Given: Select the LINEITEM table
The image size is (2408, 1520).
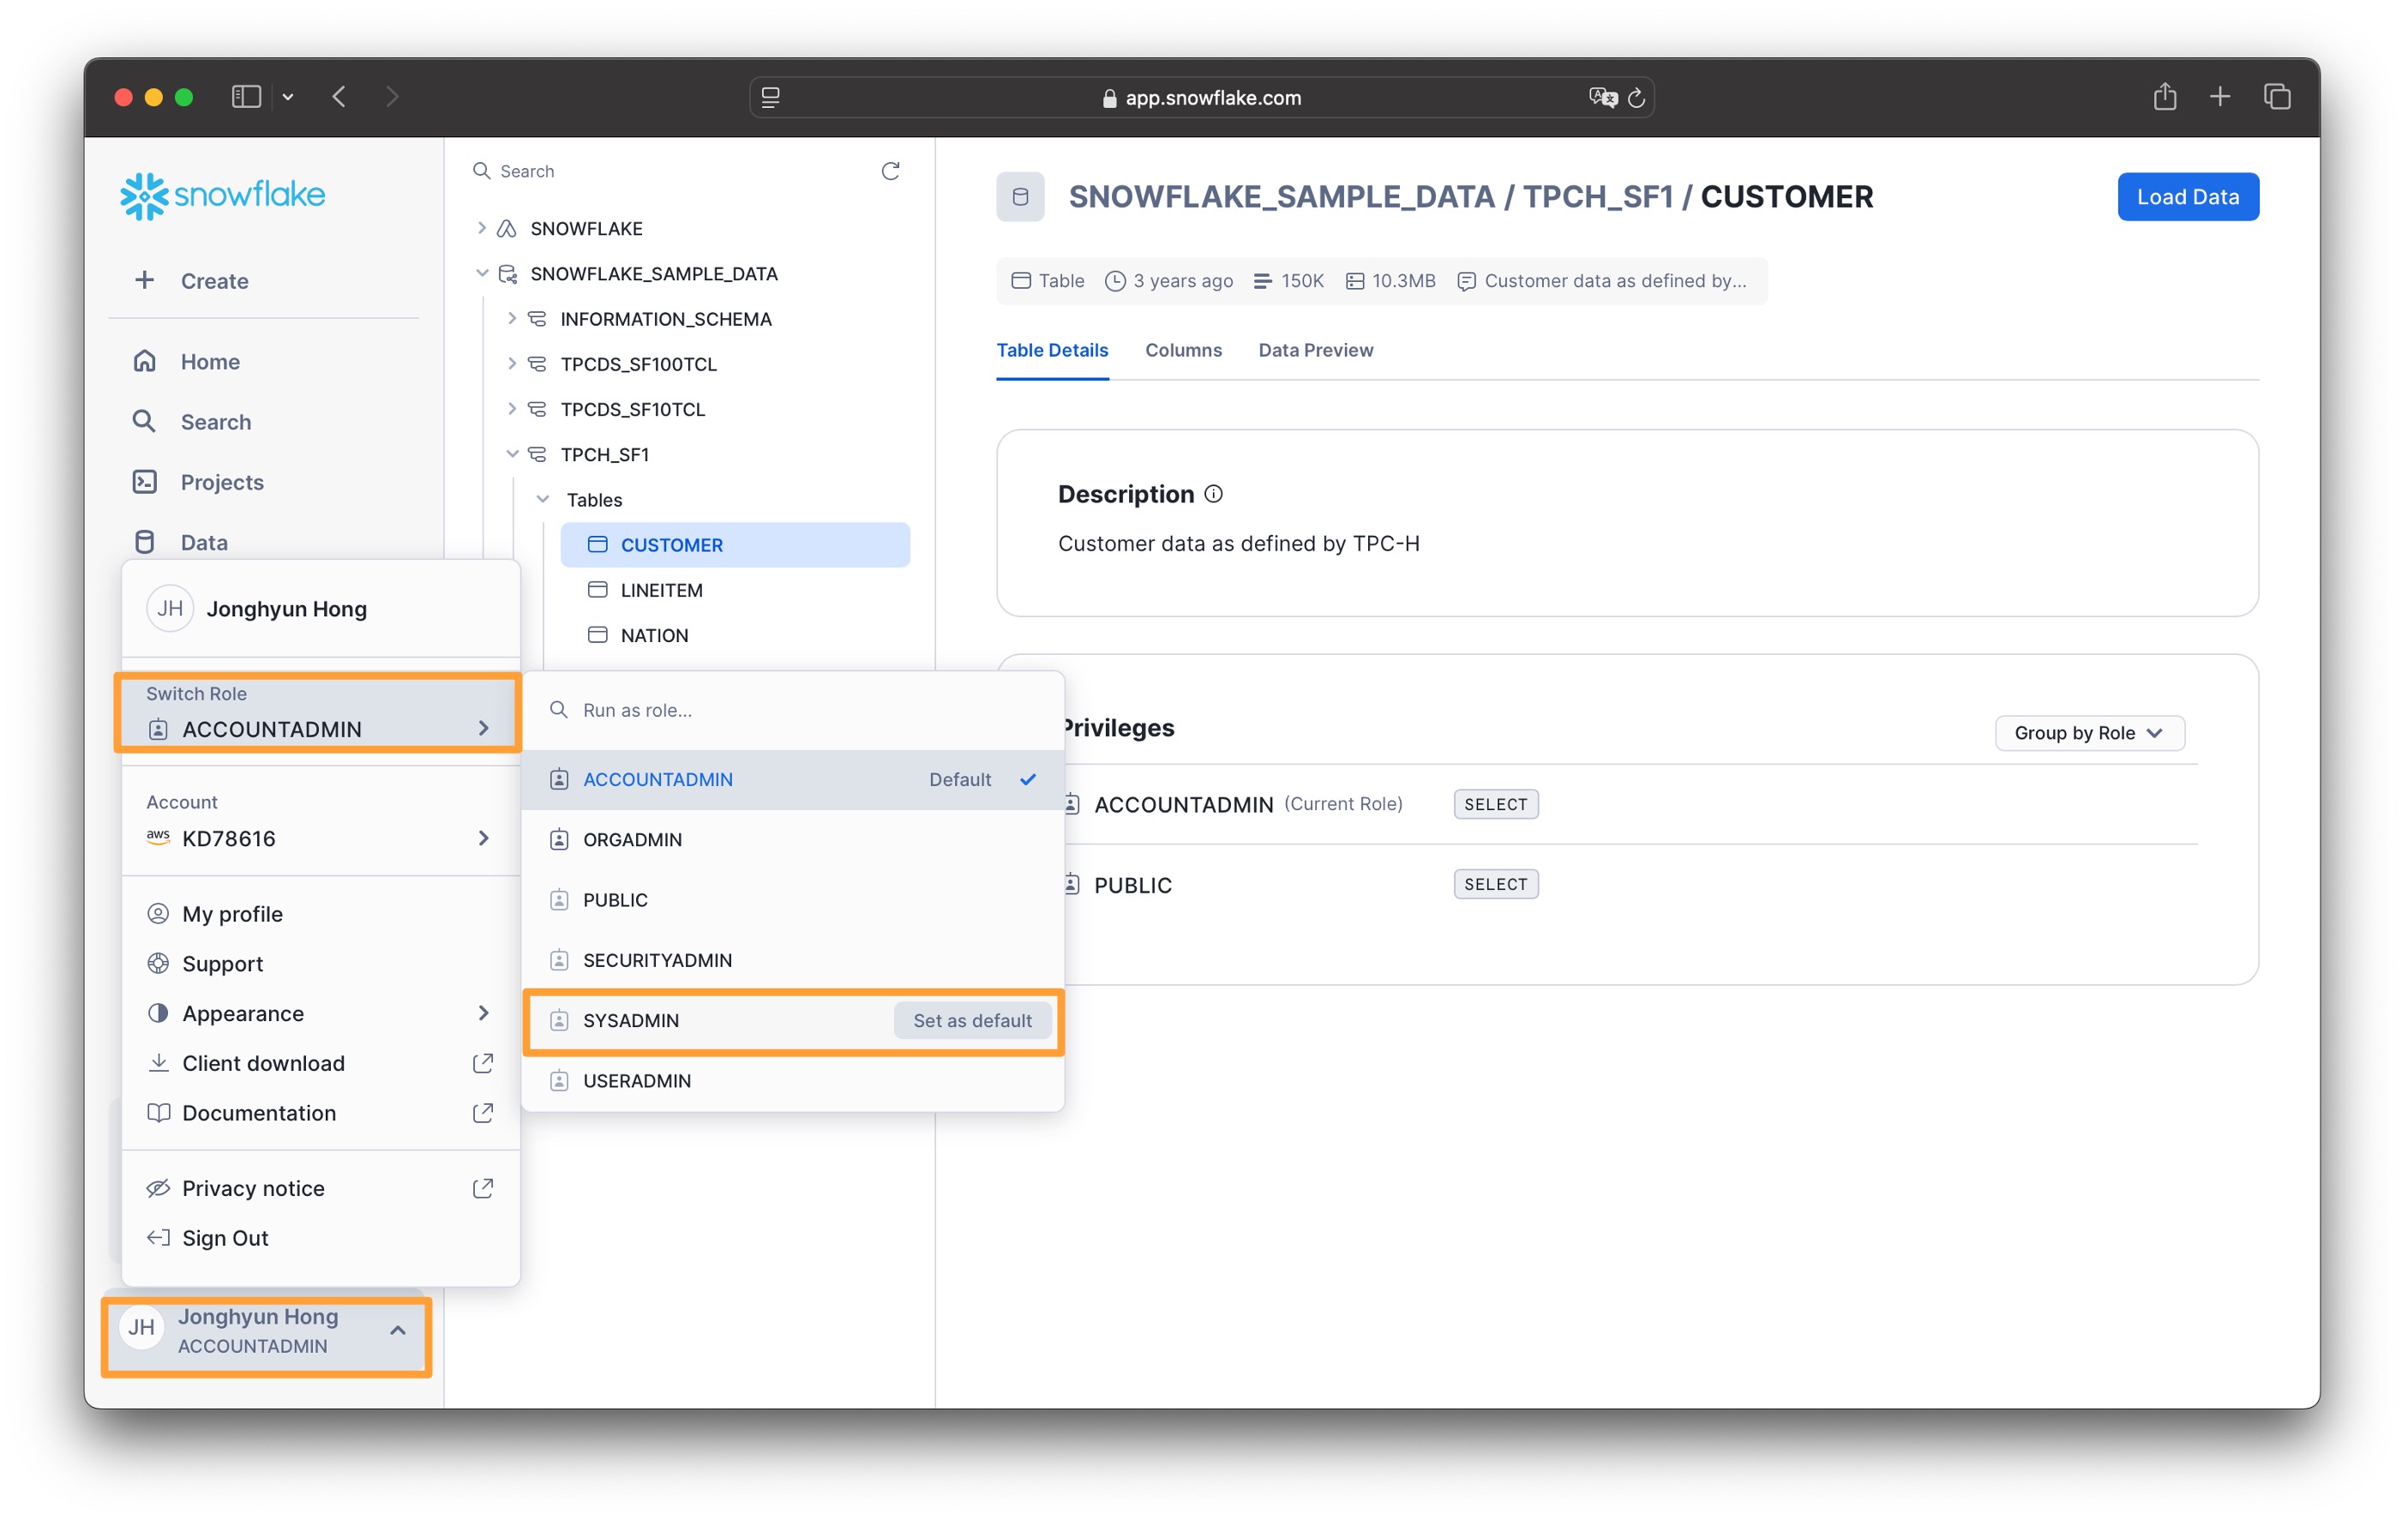Looking at the screenshot, I should coord(661,590).
